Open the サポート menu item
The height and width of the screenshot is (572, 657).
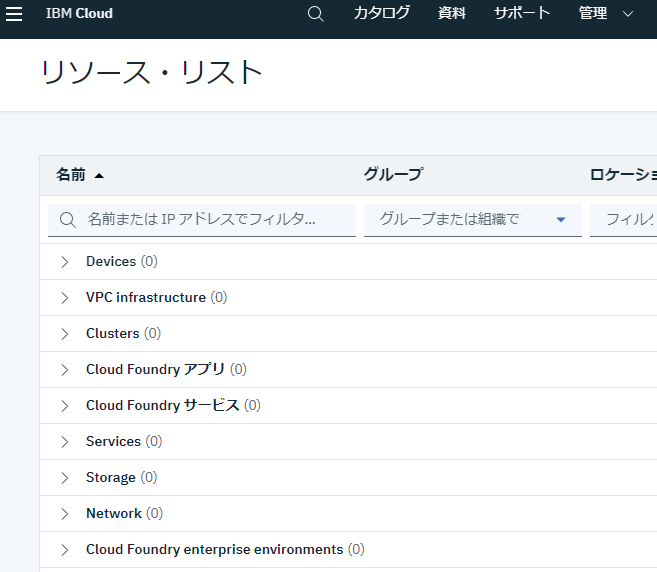(x=522, y=13)
